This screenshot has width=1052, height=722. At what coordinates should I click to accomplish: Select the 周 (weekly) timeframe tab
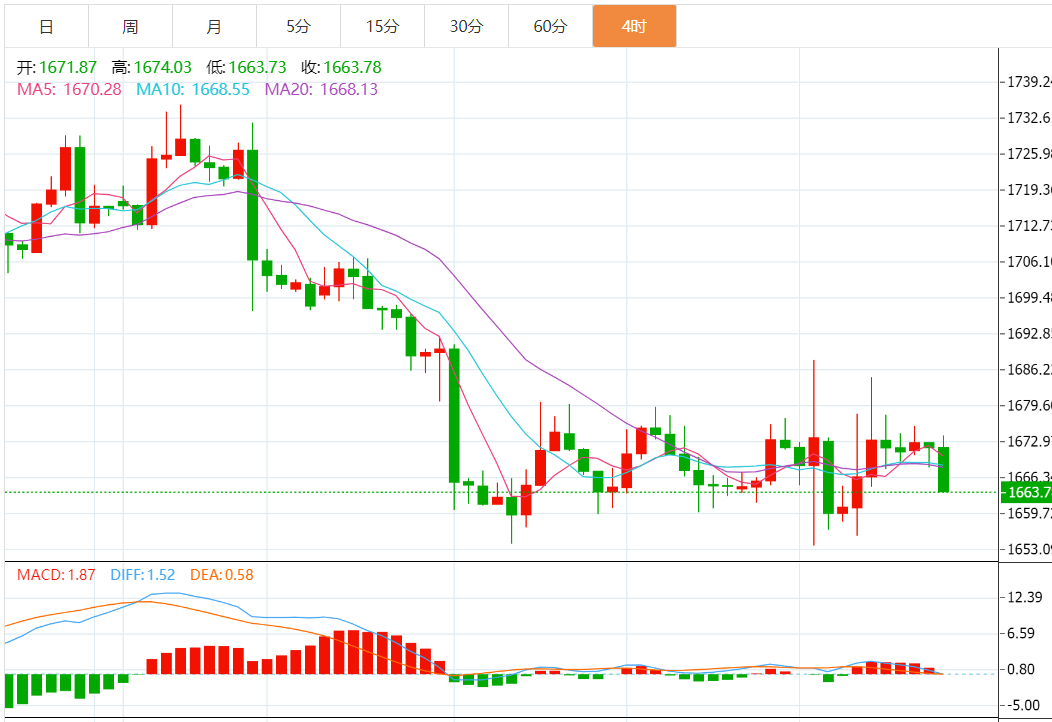(x=130, y=26)
